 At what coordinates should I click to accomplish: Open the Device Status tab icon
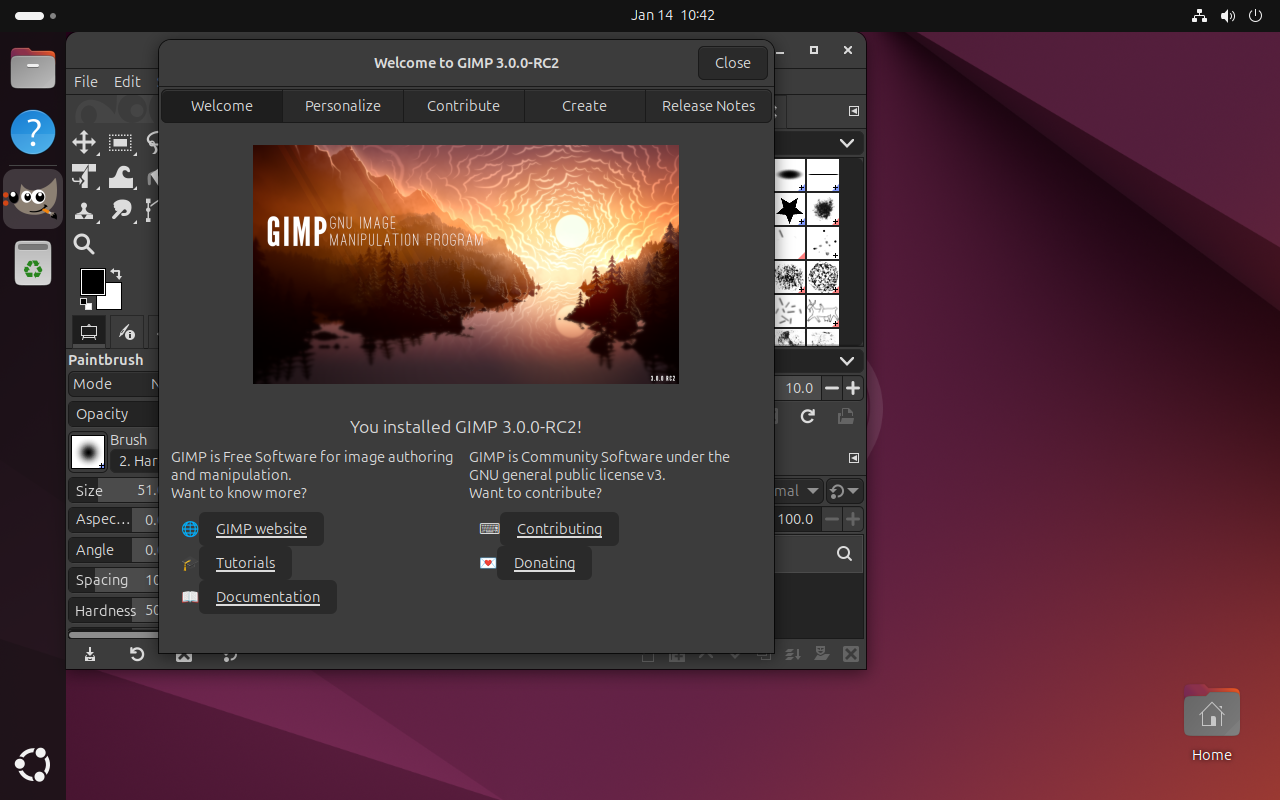[x=126, y=331]
